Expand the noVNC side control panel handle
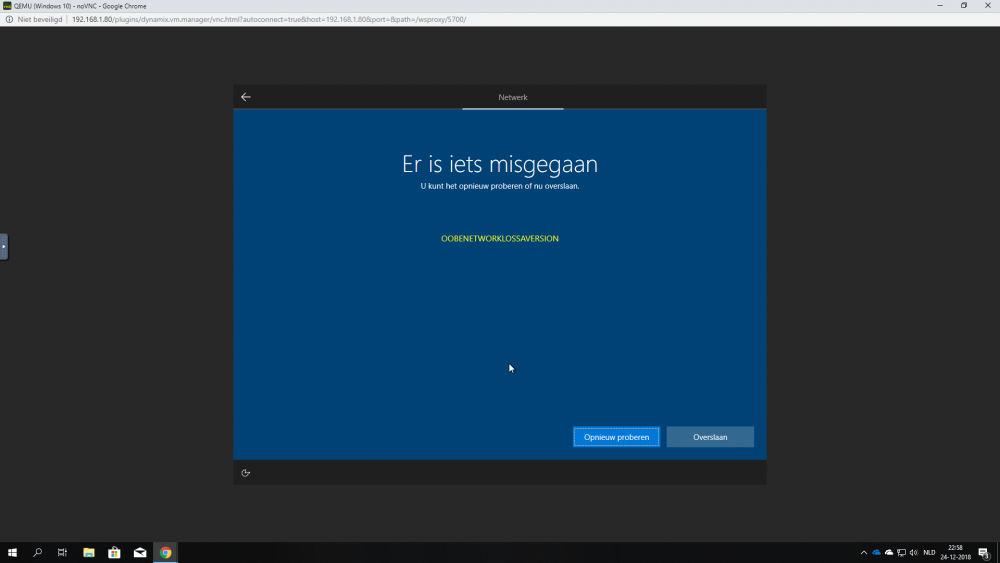1000x563 pixels. (4, 247)
